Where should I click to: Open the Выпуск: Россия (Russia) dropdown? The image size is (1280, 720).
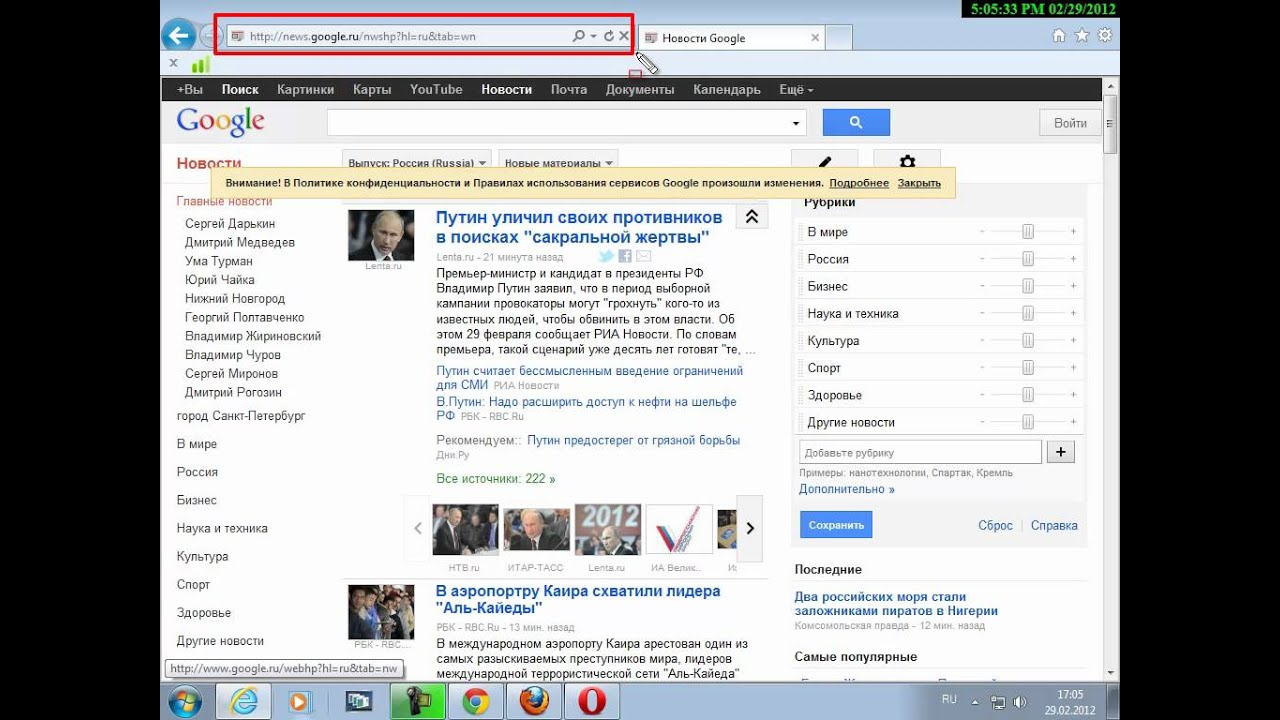417,162
